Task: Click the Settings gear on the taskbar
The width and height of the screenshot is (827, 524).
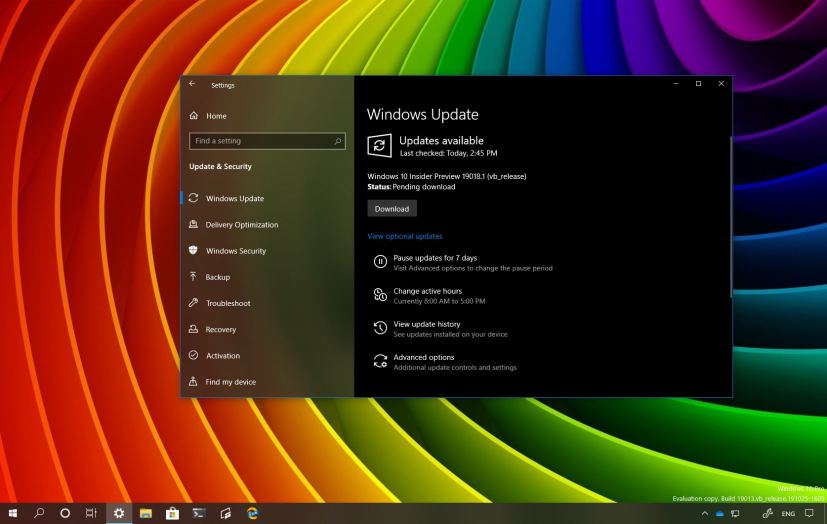Action: pyautogui.click(x=119, y=513)
